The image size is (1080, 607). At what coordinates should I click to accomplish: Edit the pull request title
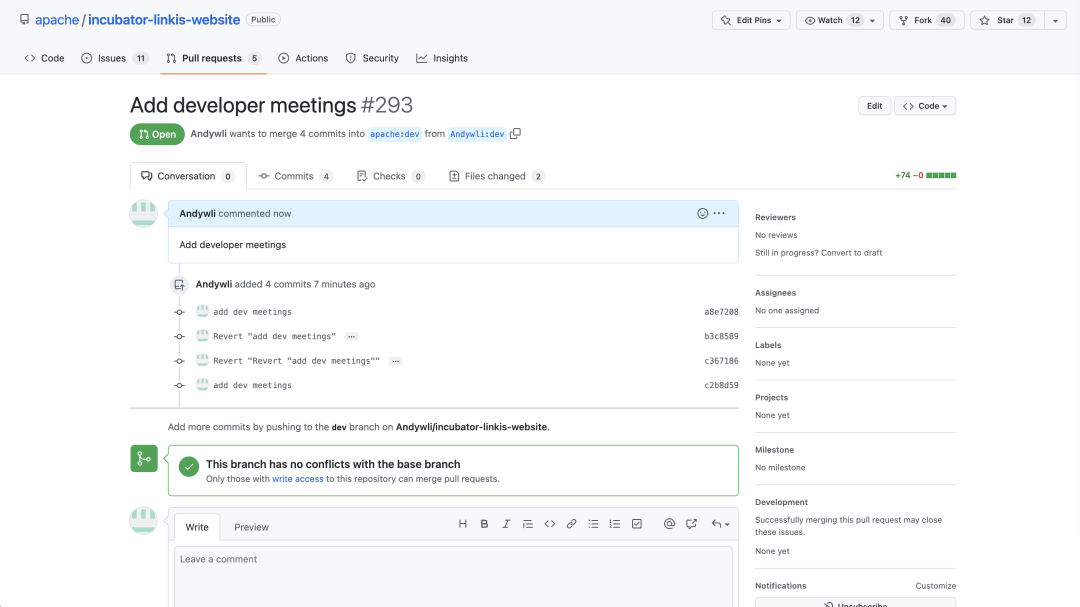(874, 106)
